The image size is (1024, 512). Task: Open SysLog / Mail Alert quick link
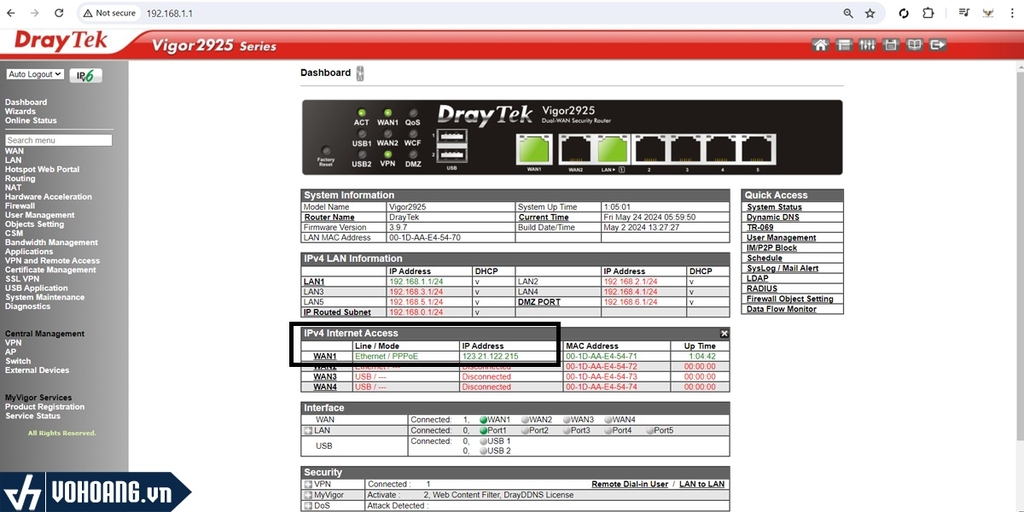point(783,268)
